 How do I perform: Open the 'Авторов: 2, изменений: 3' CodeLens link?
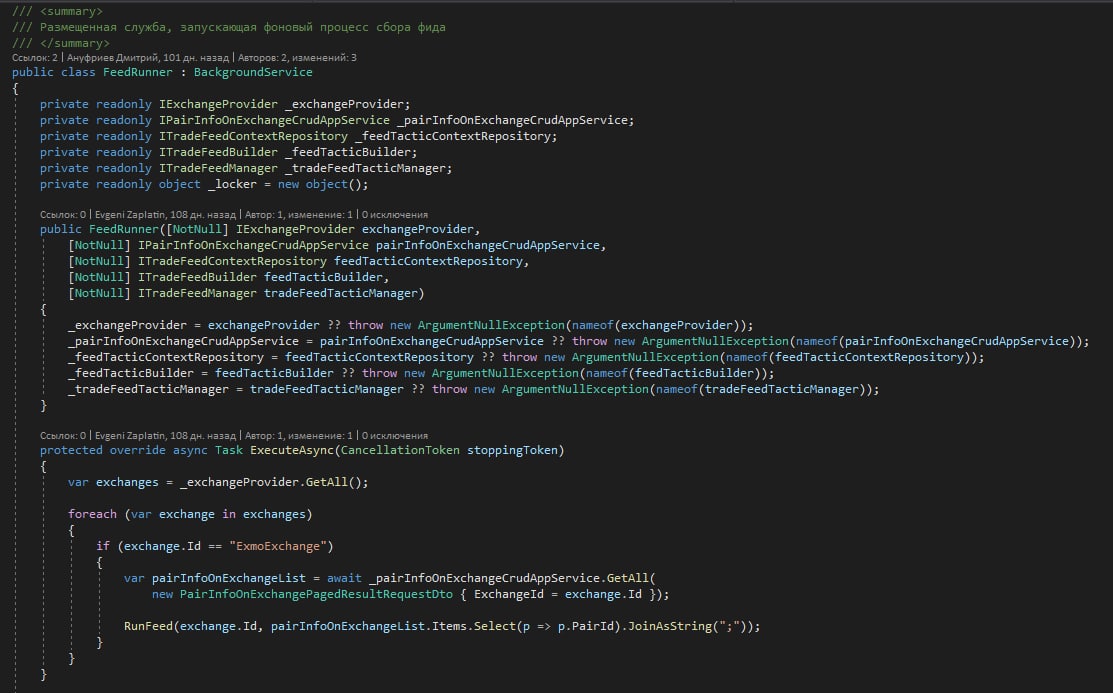(297, 58)
